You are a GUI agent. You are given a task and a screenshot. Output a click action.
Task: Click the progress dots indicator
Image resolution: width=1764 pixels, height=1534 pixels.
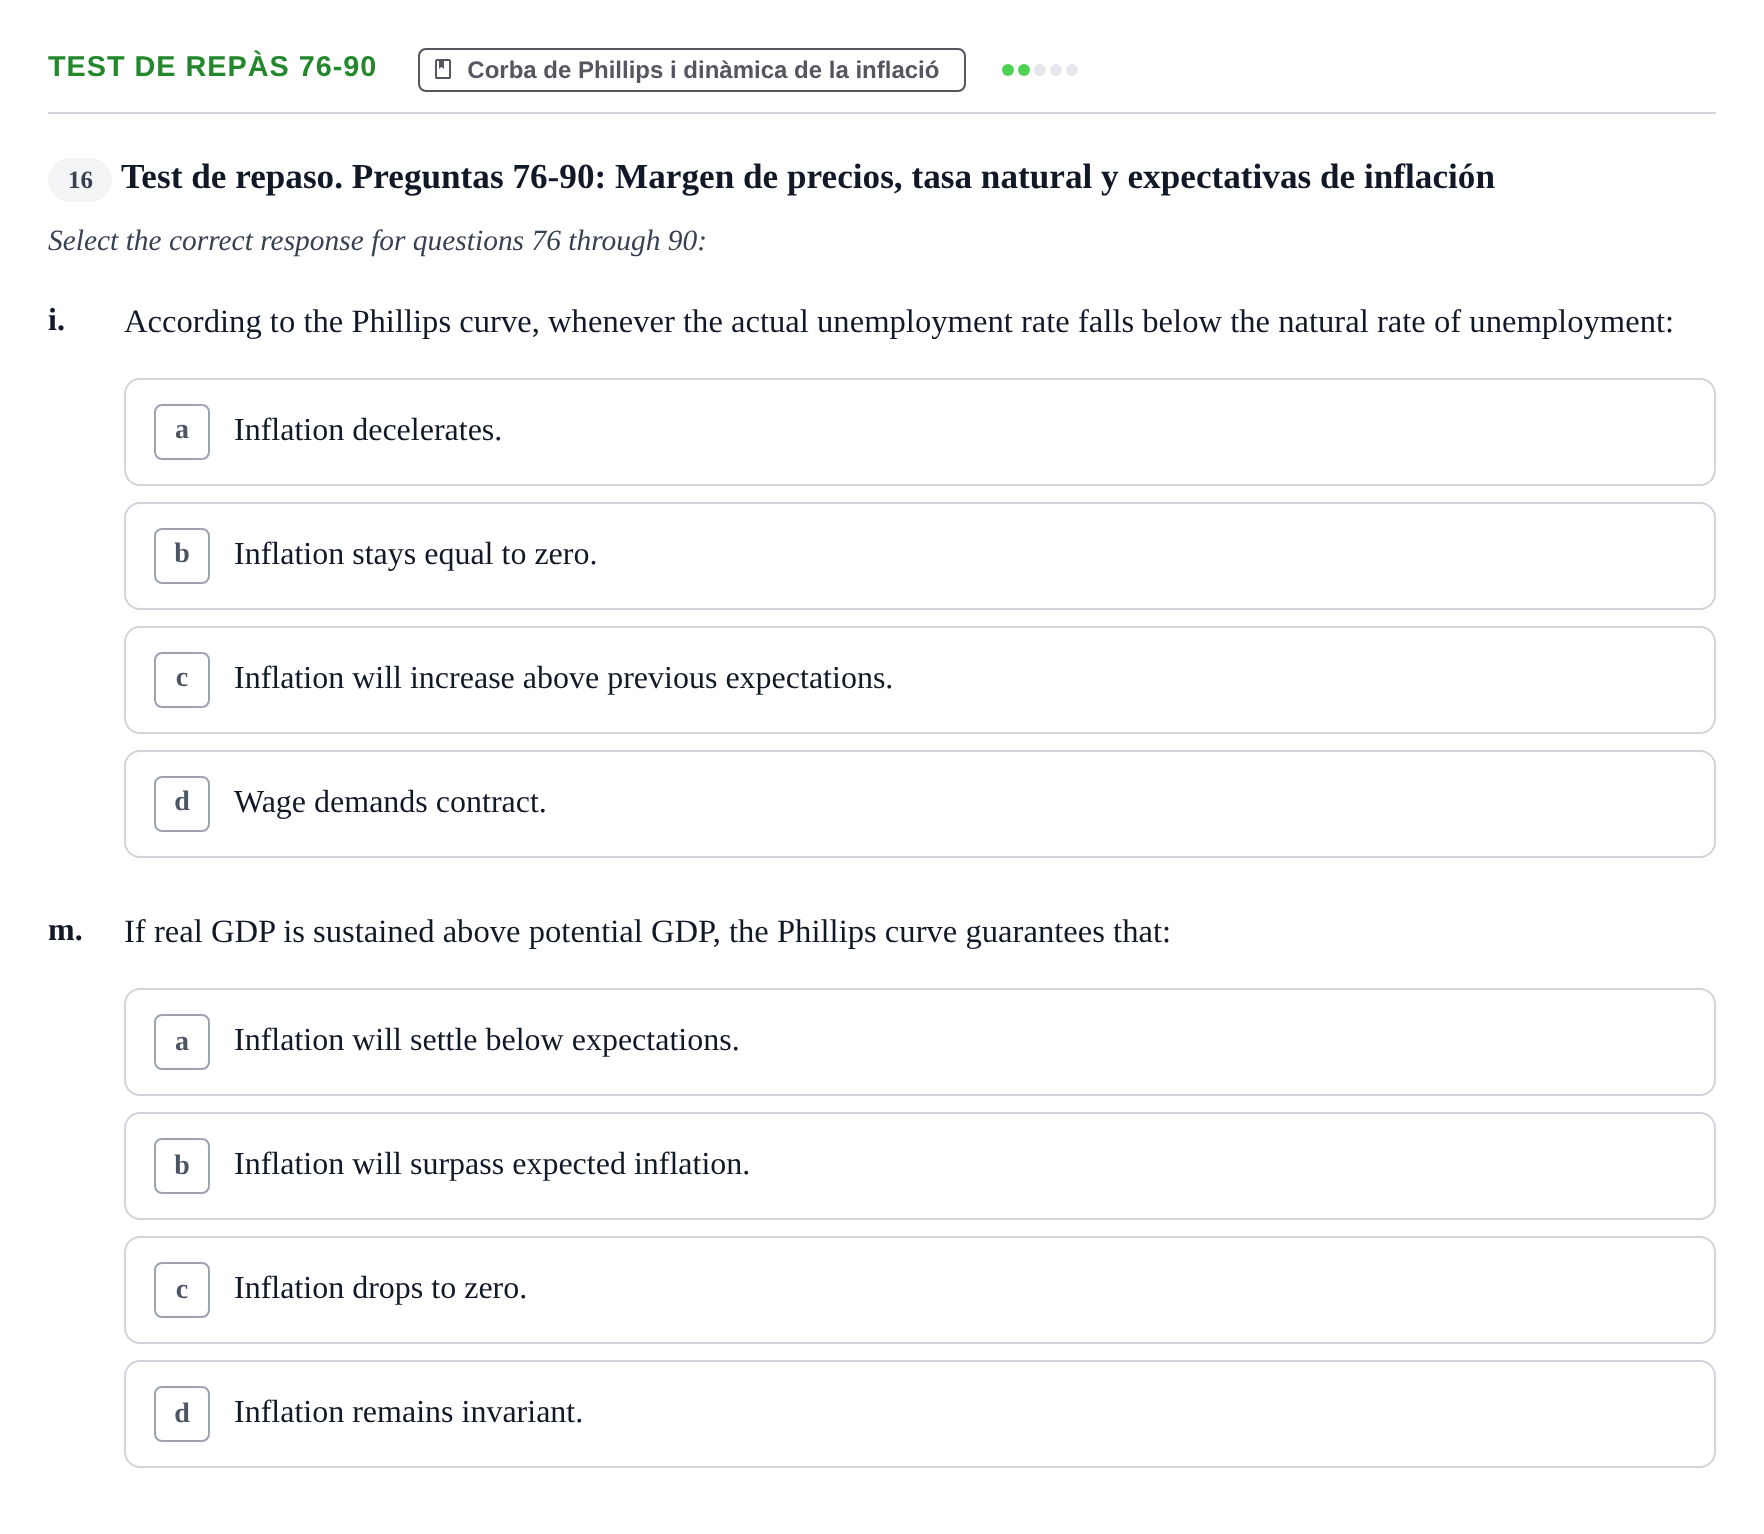pos(1040,70)
